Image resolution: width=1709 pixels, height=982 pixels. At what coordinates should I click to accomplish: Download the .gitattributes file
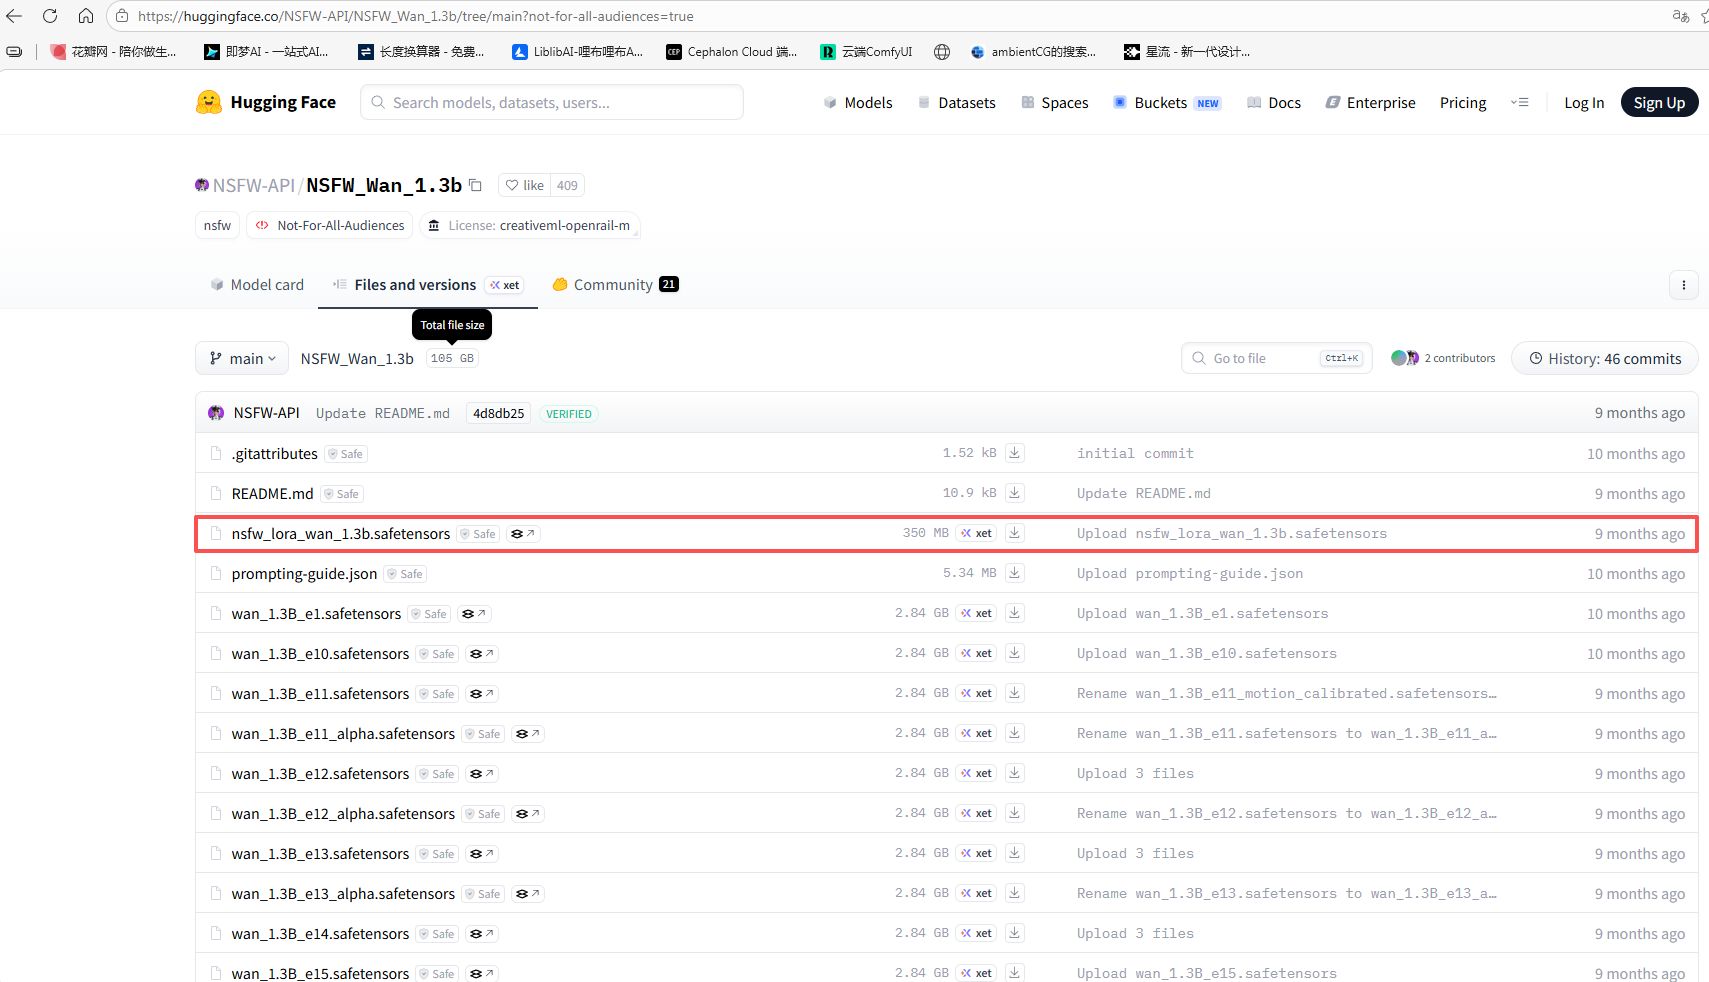(x=1014, y=453)
